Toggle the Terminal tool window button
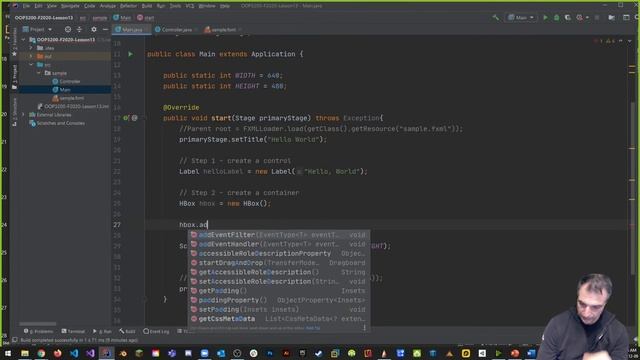The image size is (640, 360). pyautogui.click(x=73, y=331)
